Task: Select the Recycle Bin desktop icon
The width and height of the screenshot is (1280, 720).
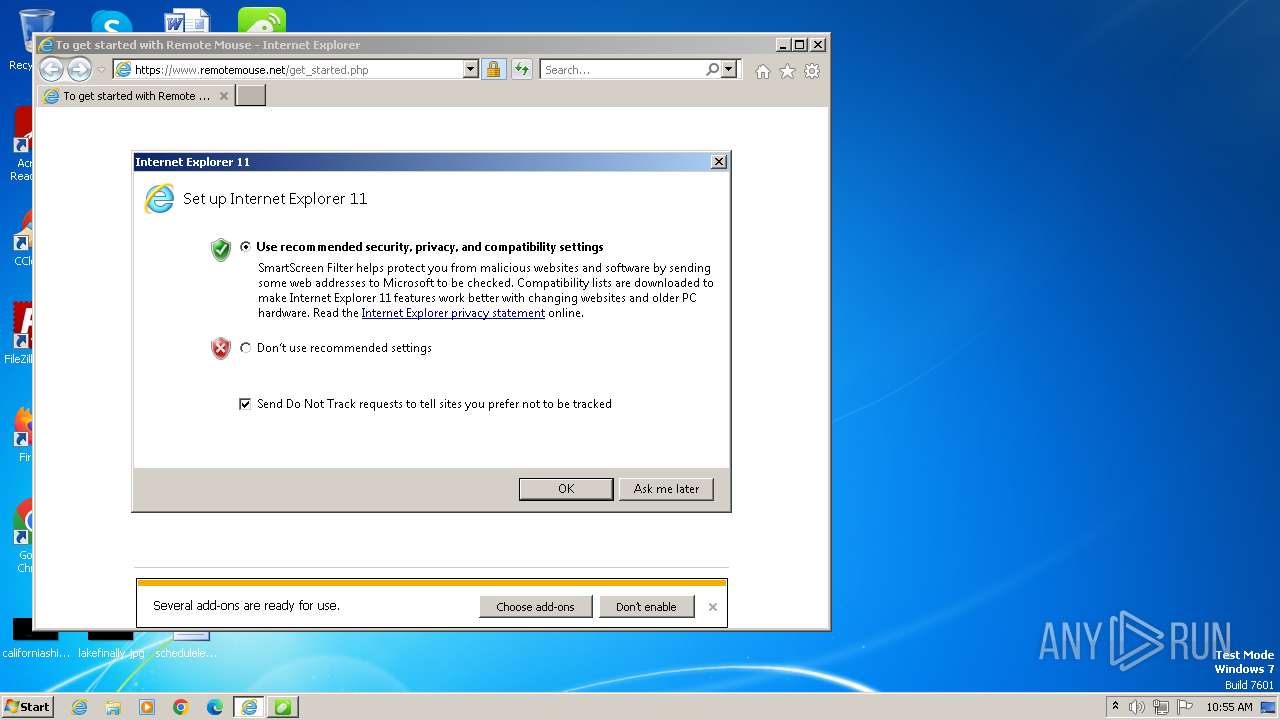Action: coord(36,30)
